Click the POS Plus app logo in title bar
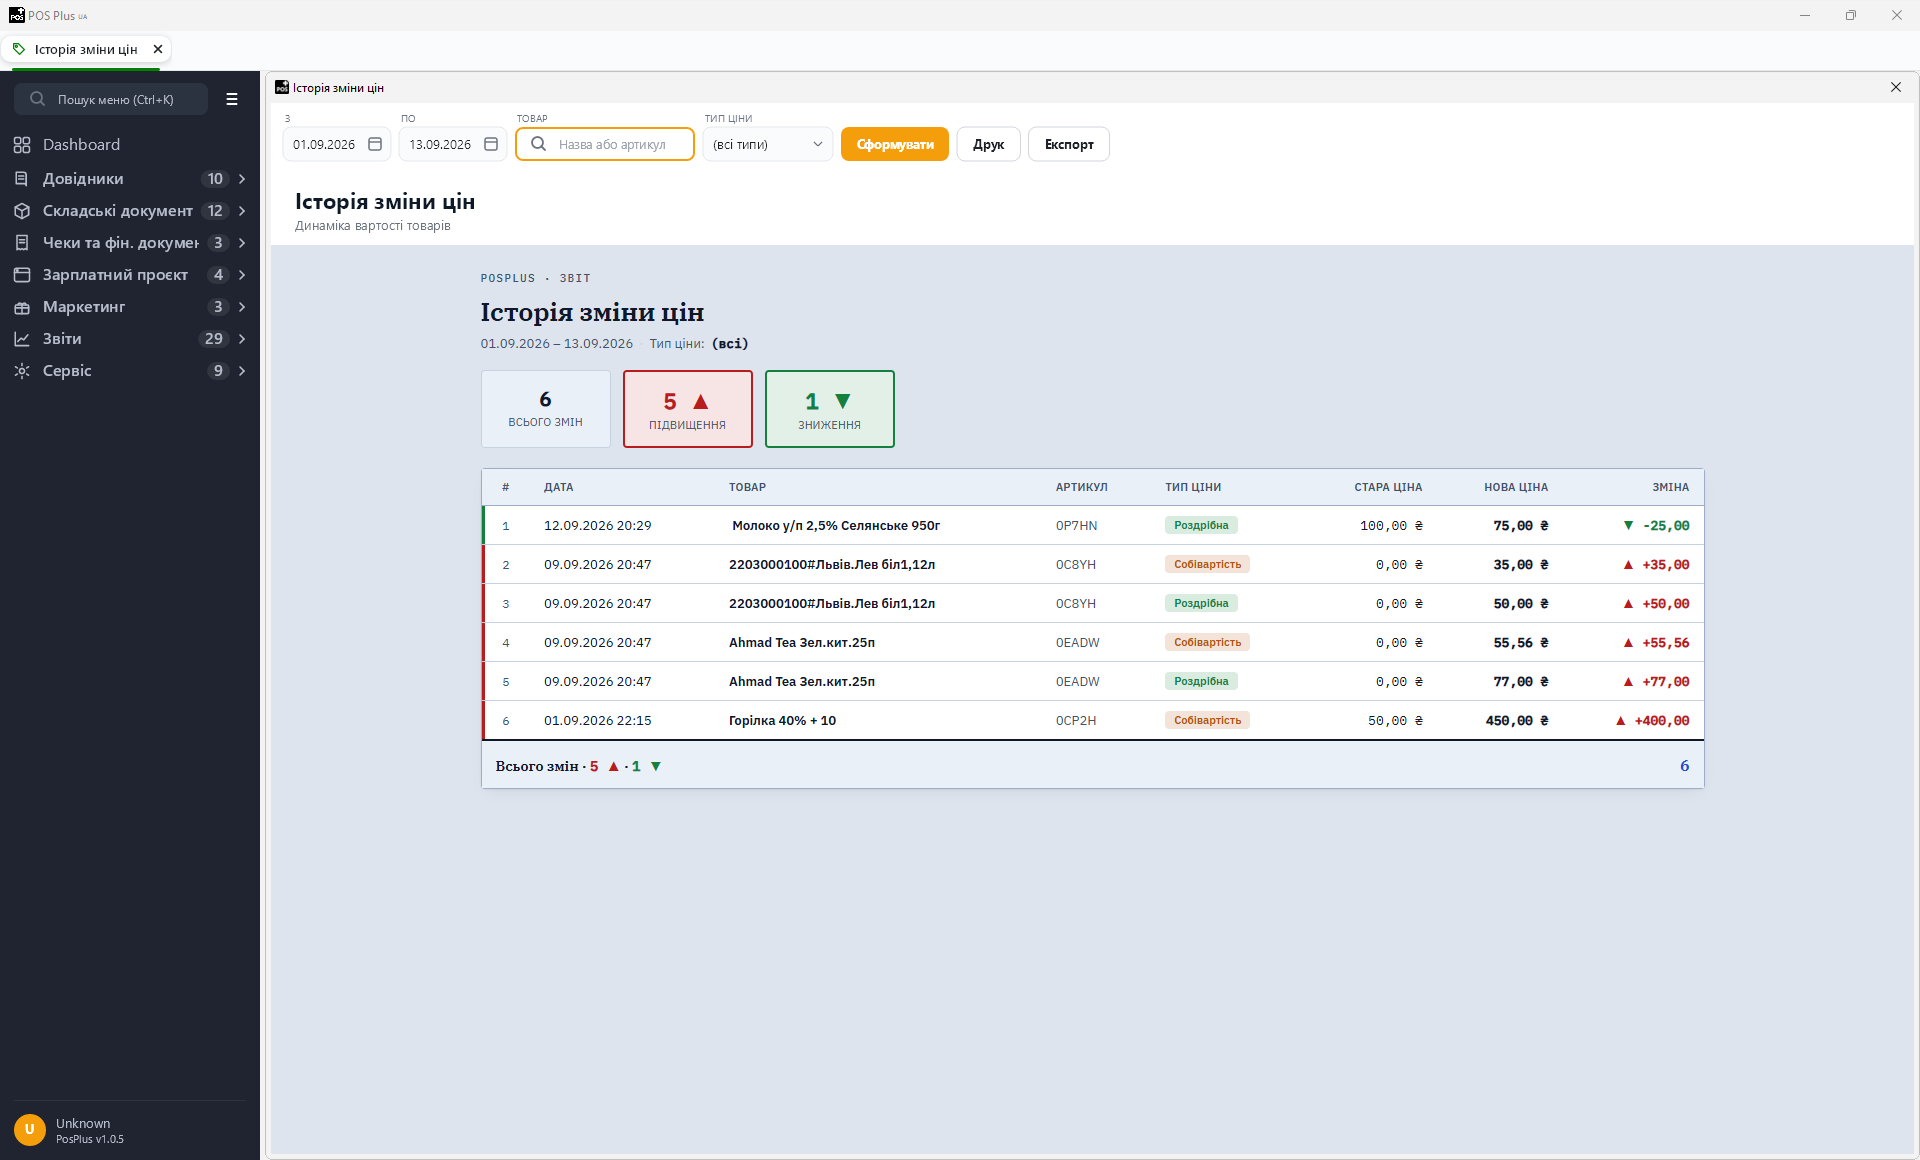Image resolution: width=1920 pixels, height=1160 pixels. click(x=16, y=15)
